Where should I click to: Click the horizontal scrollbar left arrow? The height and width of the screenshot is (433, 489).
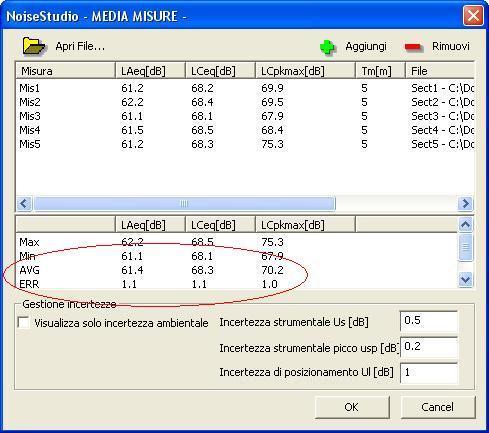24,203
